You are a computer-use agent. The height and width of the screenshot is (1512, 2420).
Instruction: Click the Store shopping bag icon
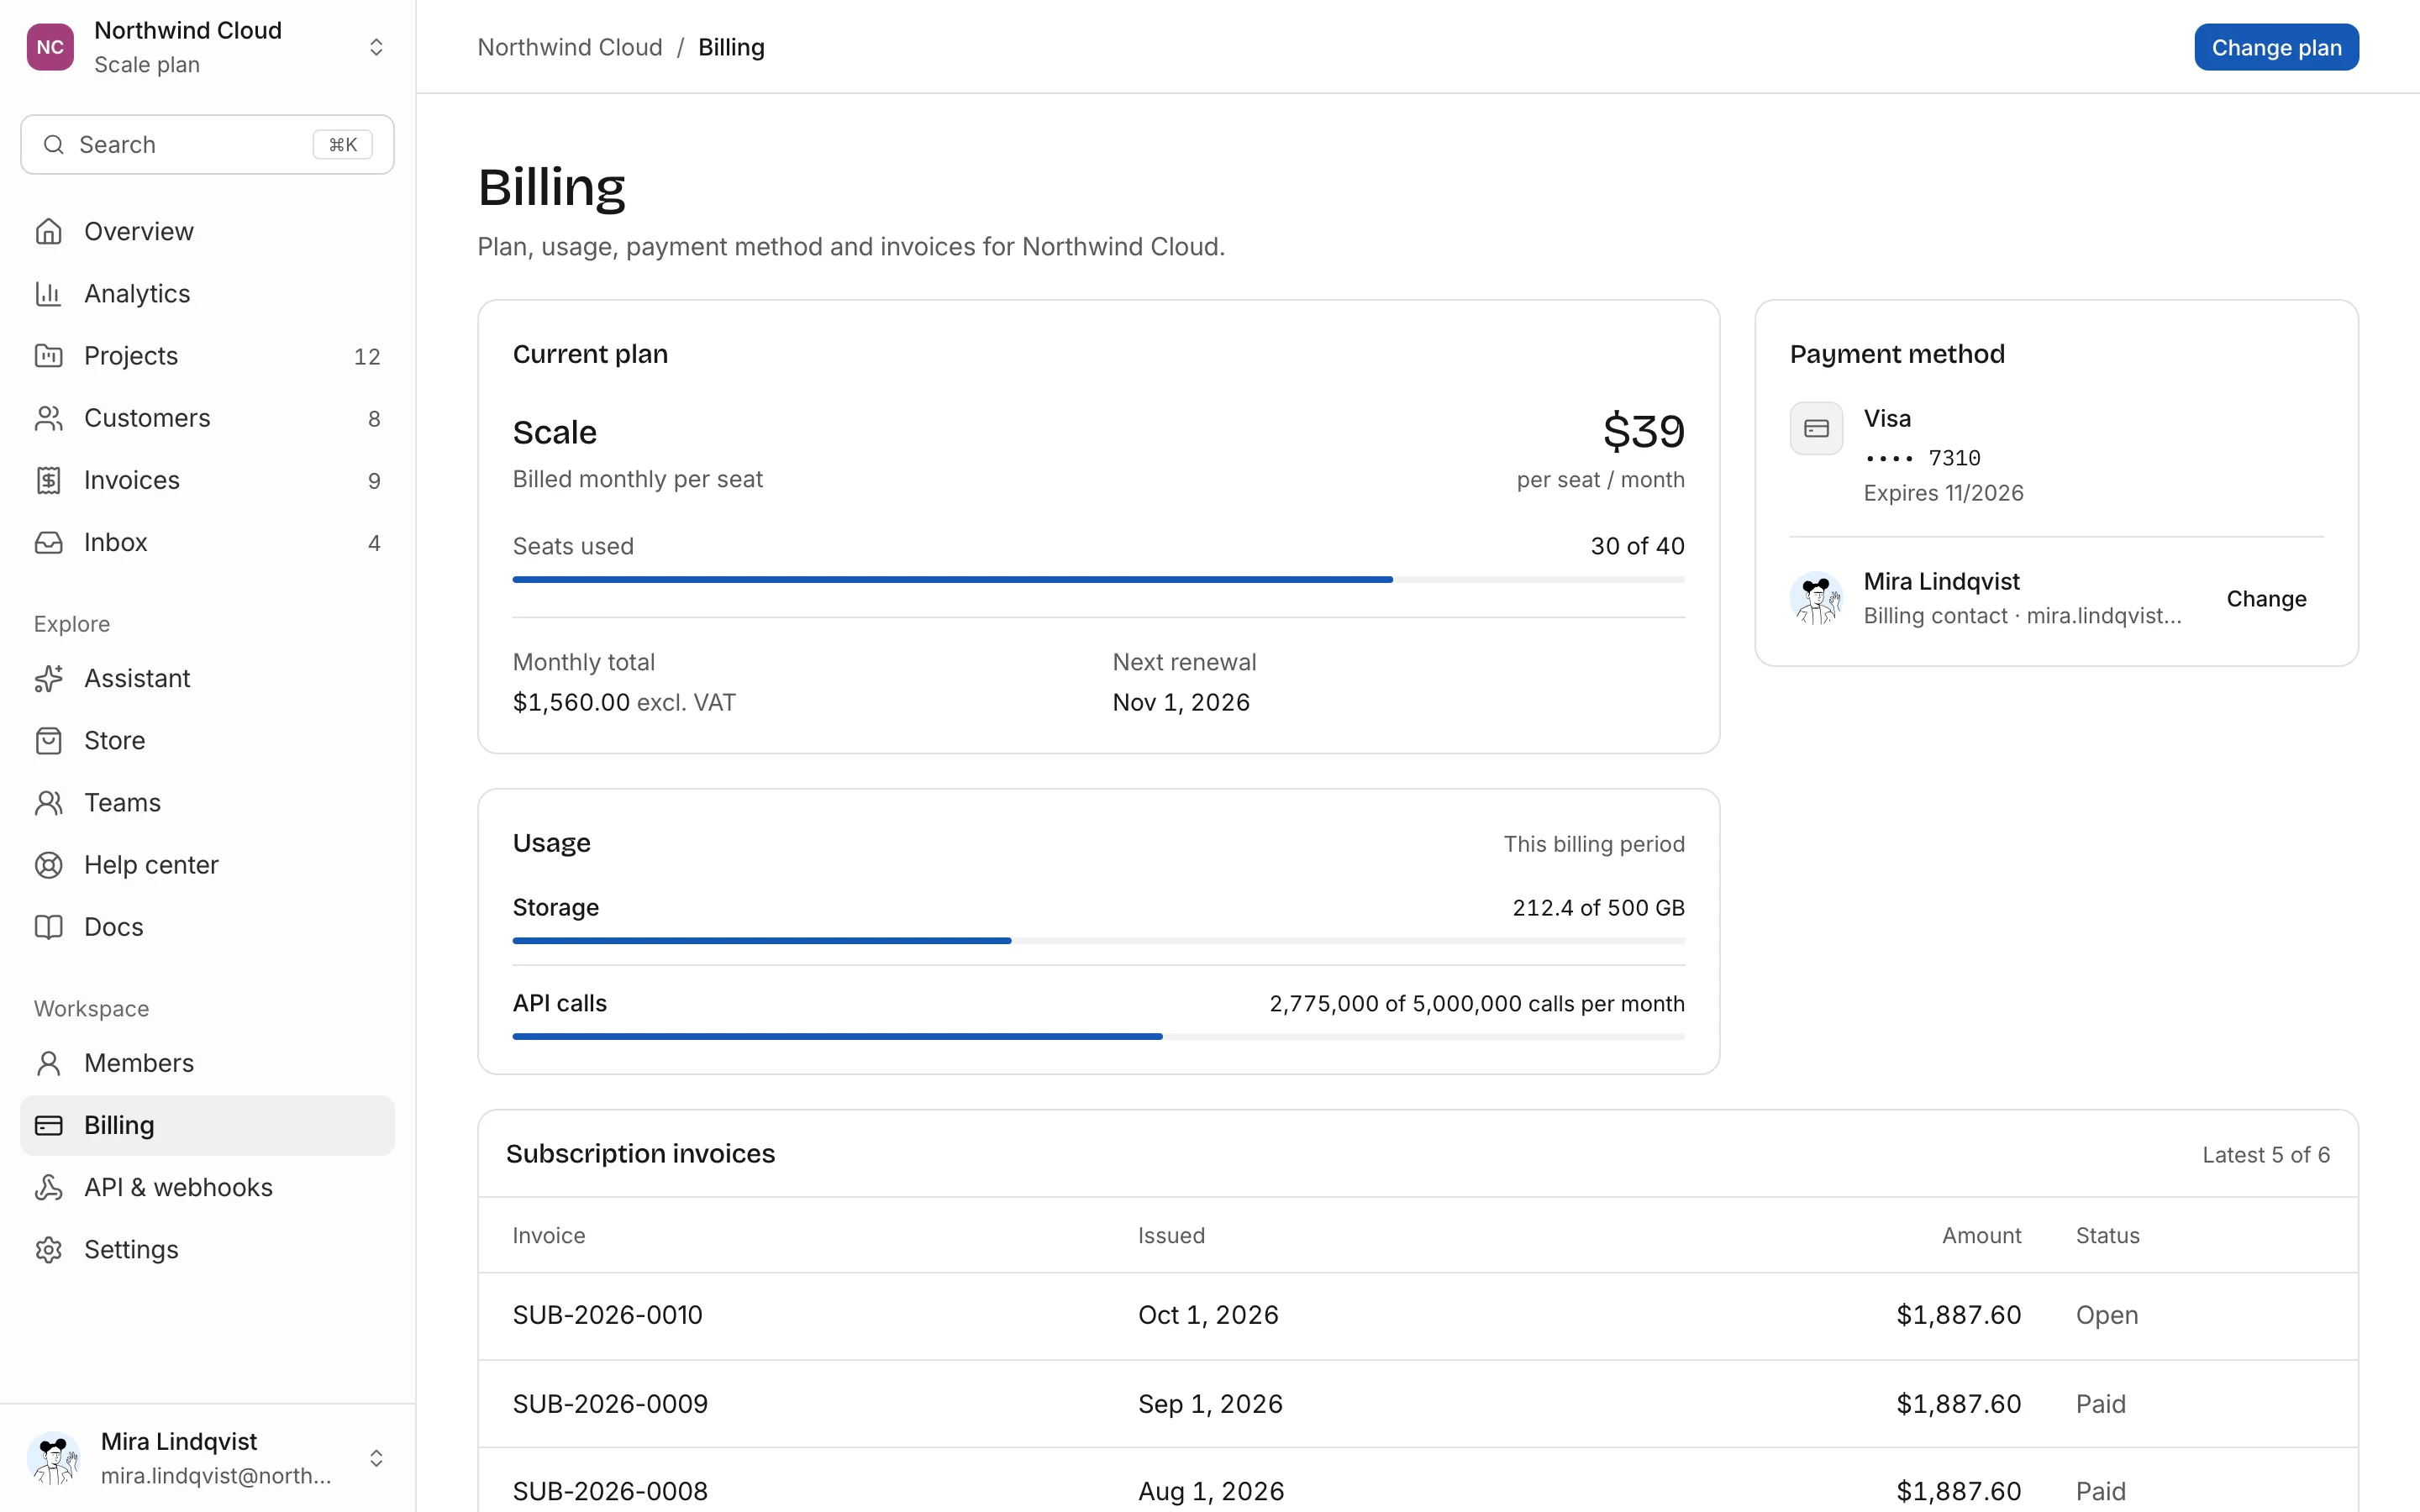pyautogui.click(x=48, y=740)
